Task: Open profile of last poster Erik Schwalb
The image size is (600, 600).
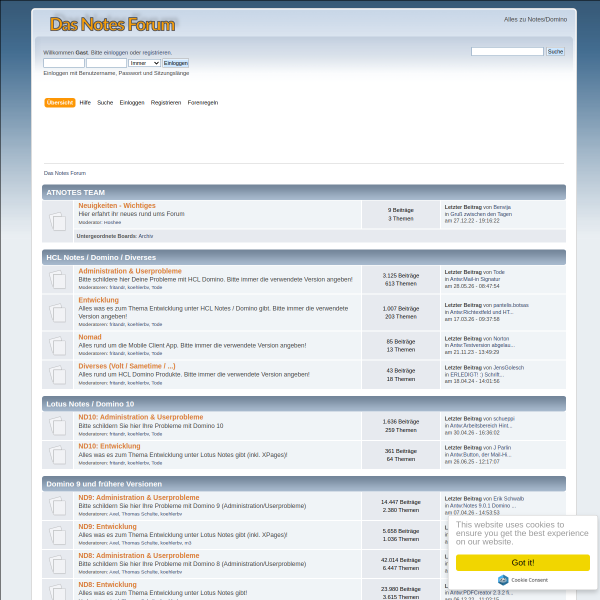Action: (x=509, y=499)
